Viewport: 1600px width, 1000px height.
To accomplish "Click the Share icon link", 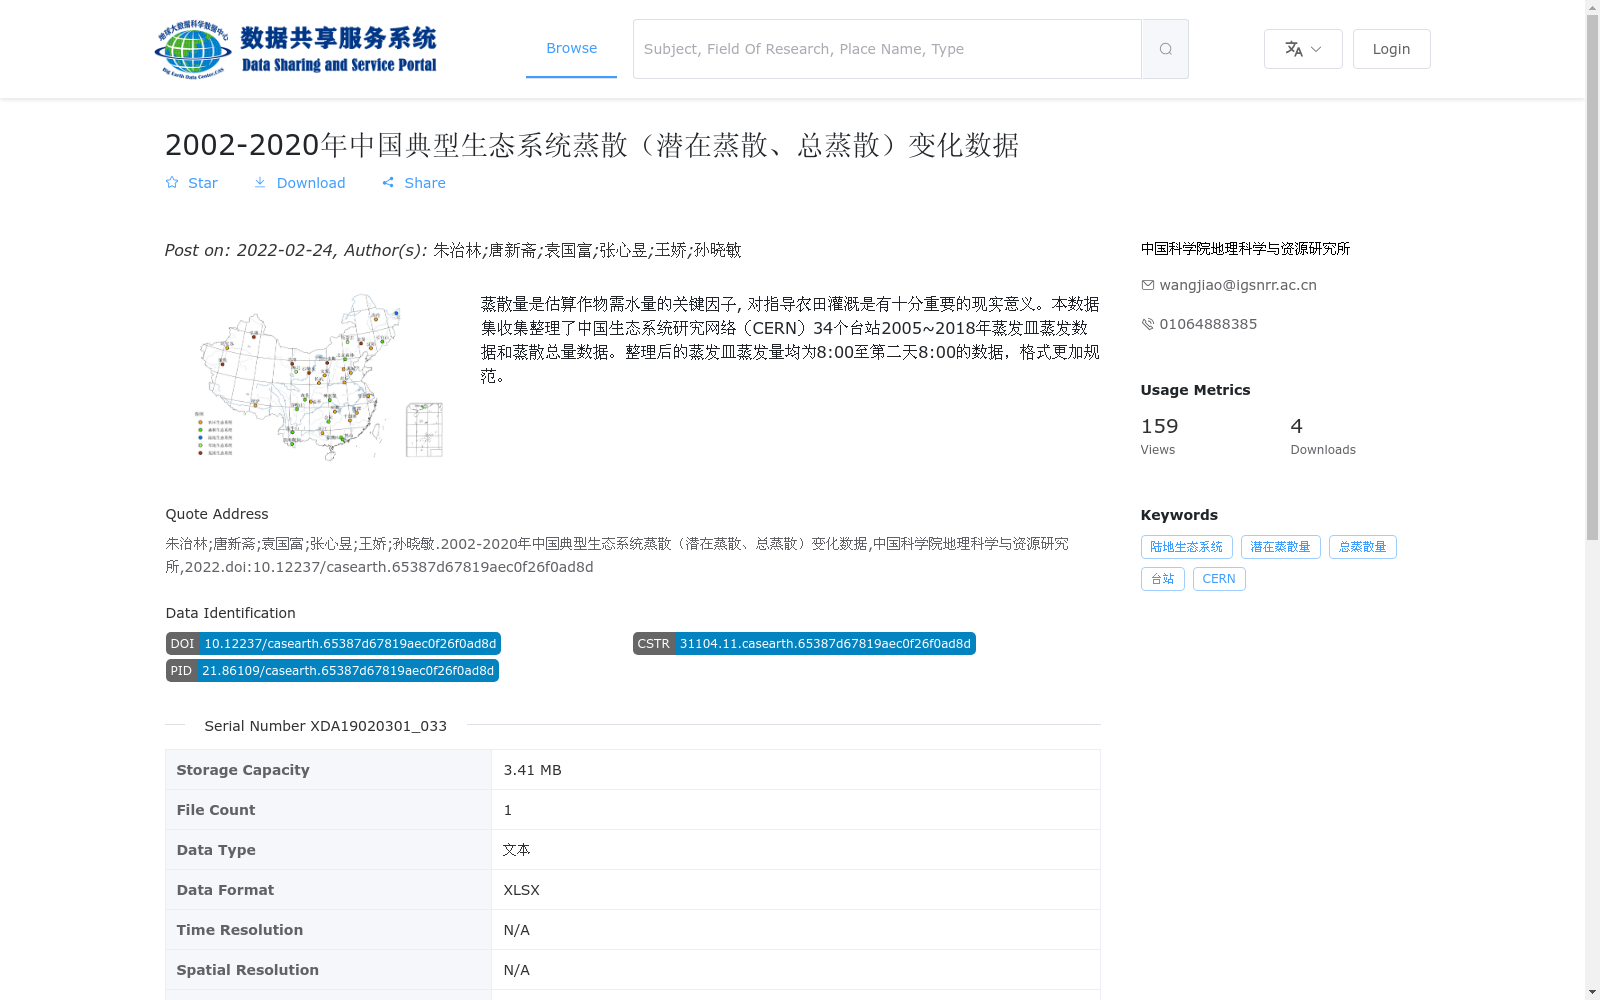I will (x=388, y=182).
